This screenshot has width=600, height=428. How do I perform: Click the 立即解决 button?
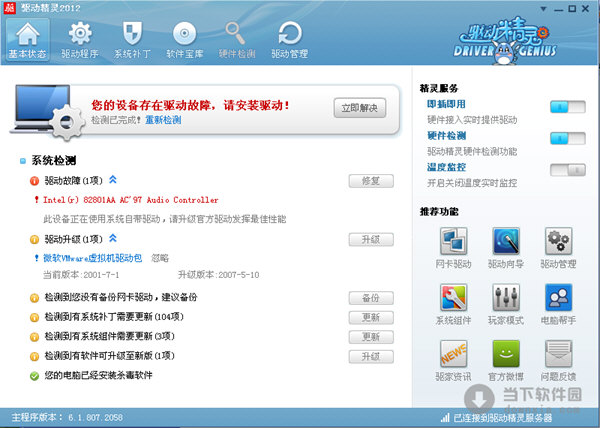pos(360,108)
